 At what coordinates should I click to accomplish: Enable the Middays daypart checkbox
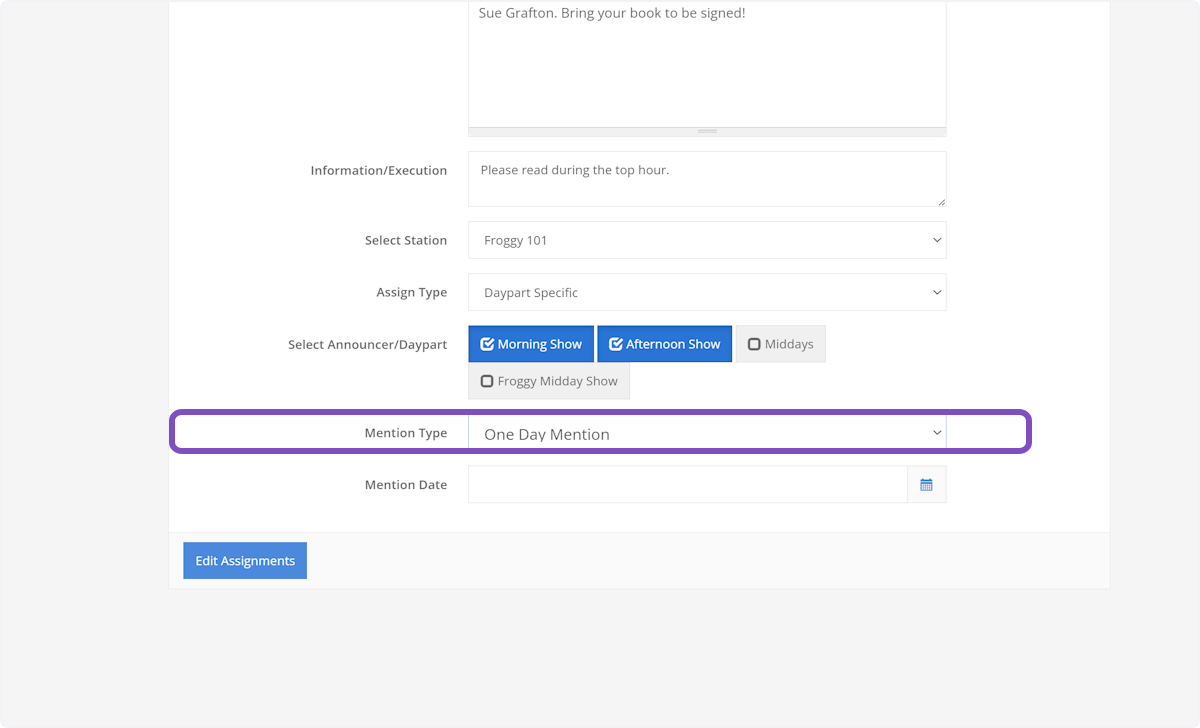pos(780,344)
